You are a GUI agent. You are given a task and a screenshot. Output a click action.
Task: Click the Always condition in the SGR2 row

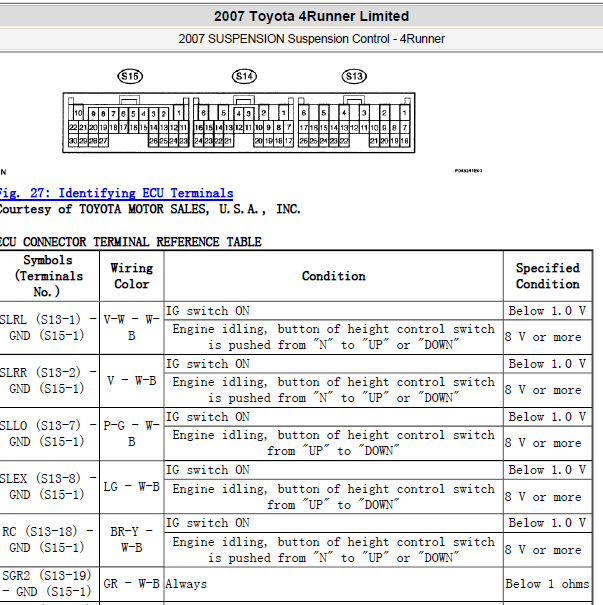333,584
